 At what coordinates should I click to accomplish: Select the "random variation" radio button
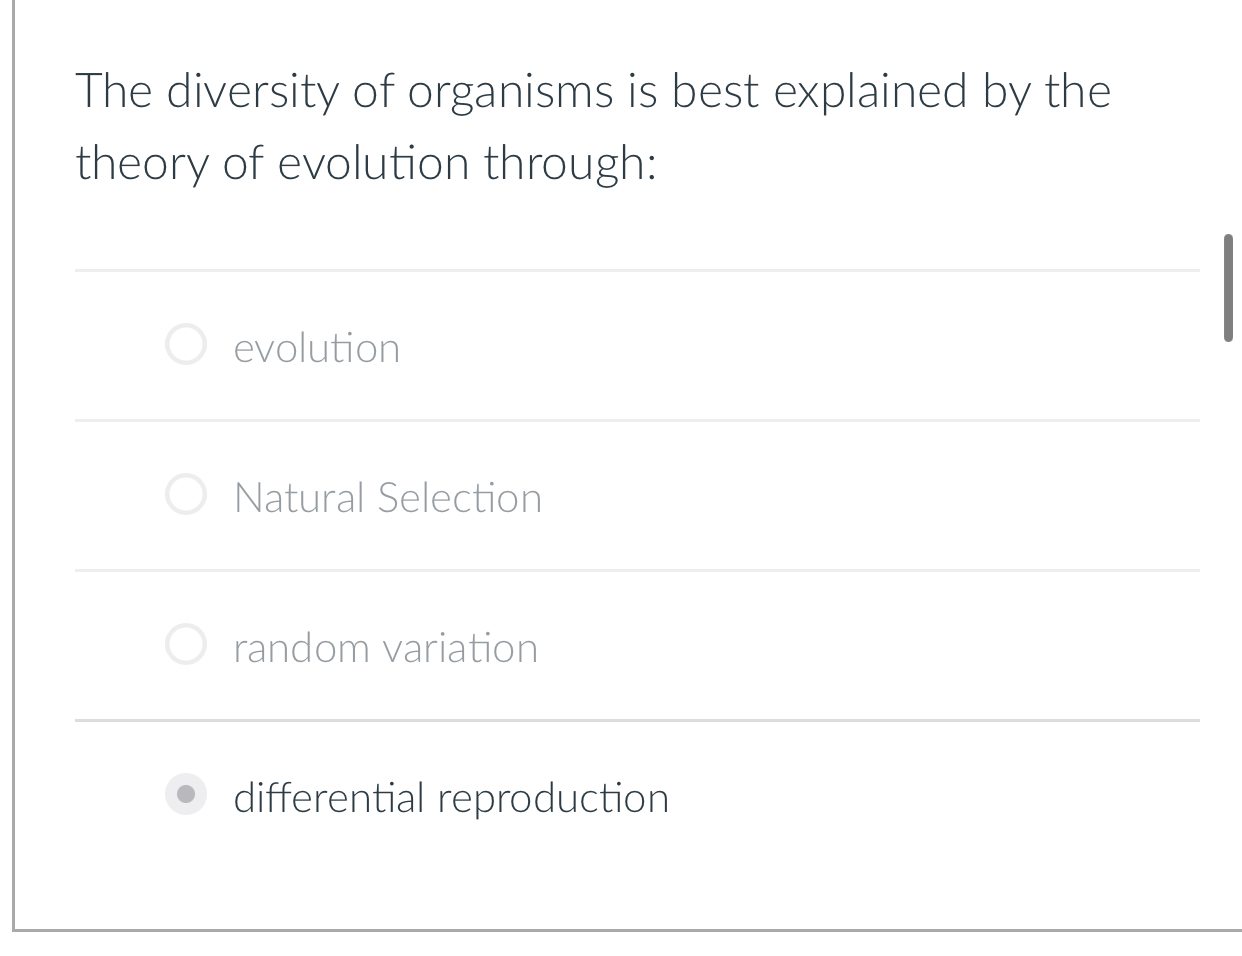pos(186,646)
